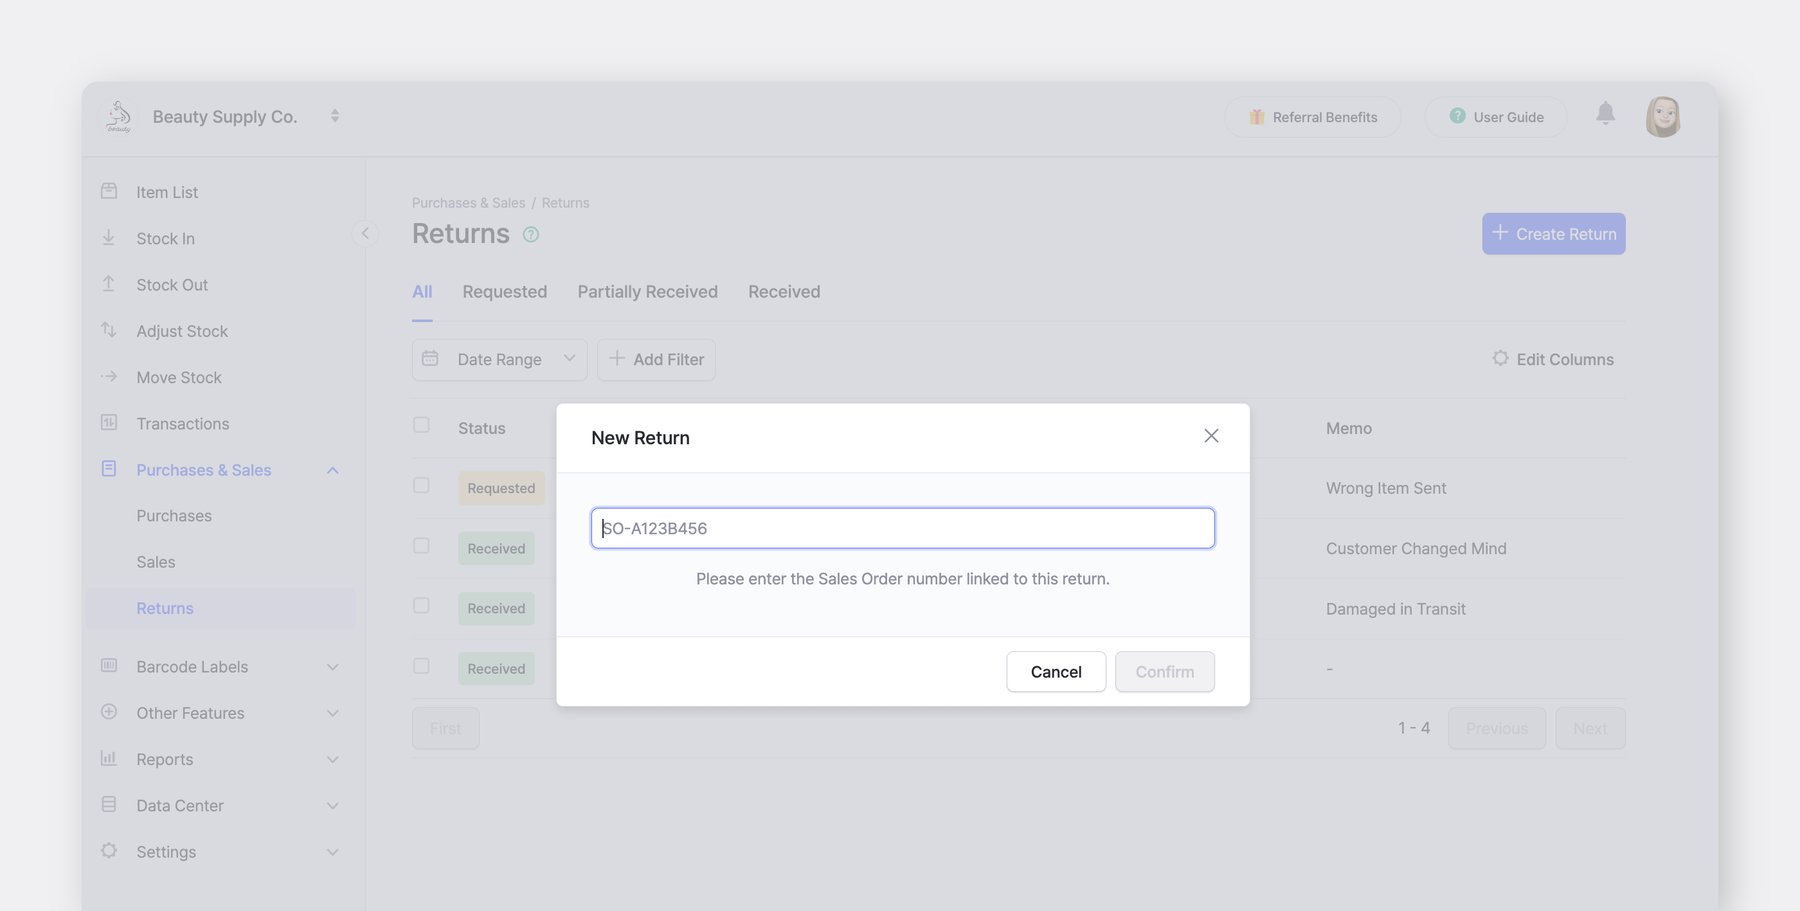Click the Create Return button
Viewport: 1800px width, 911px height.
(x=1553, y=234)
